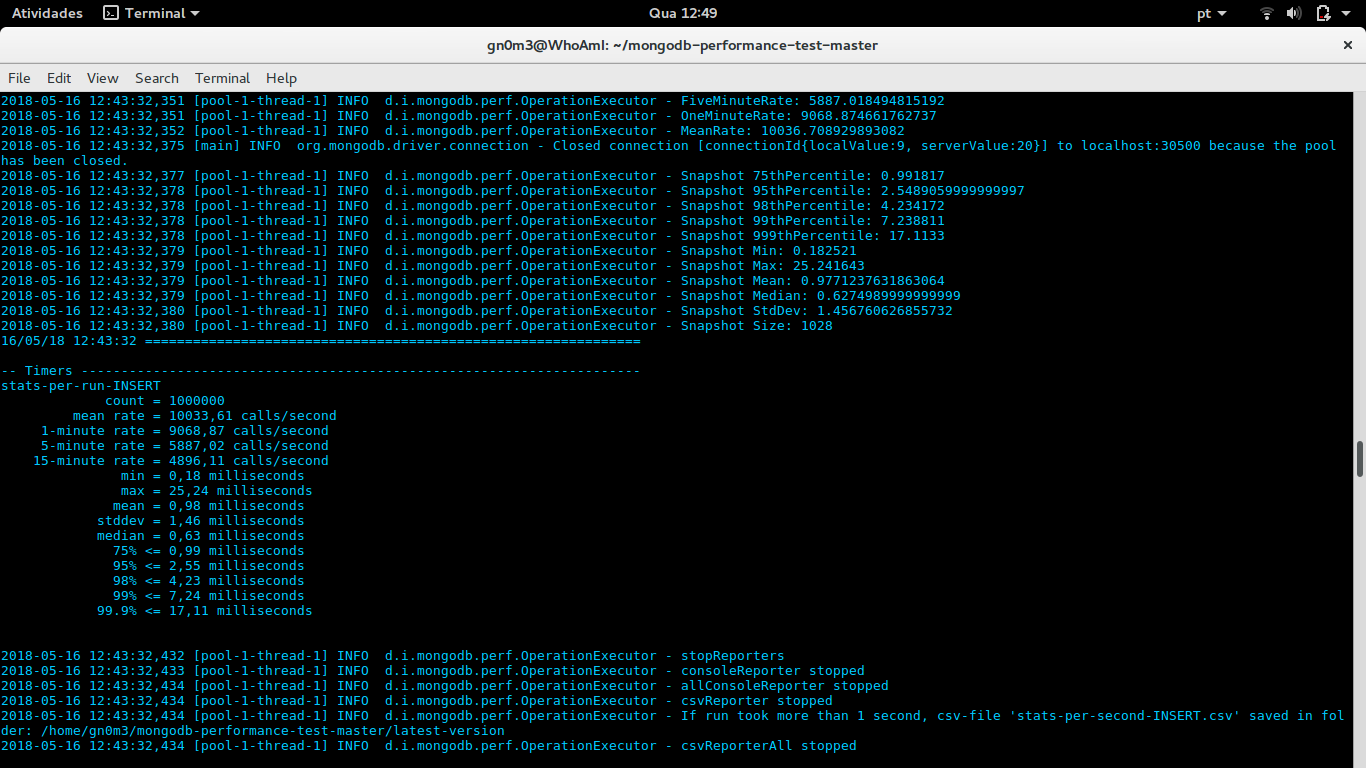This screenshot has width=1366, height=768.
Task: Click '75% <= 0,99 milliseconds' line
Action: tap(209, 551)
